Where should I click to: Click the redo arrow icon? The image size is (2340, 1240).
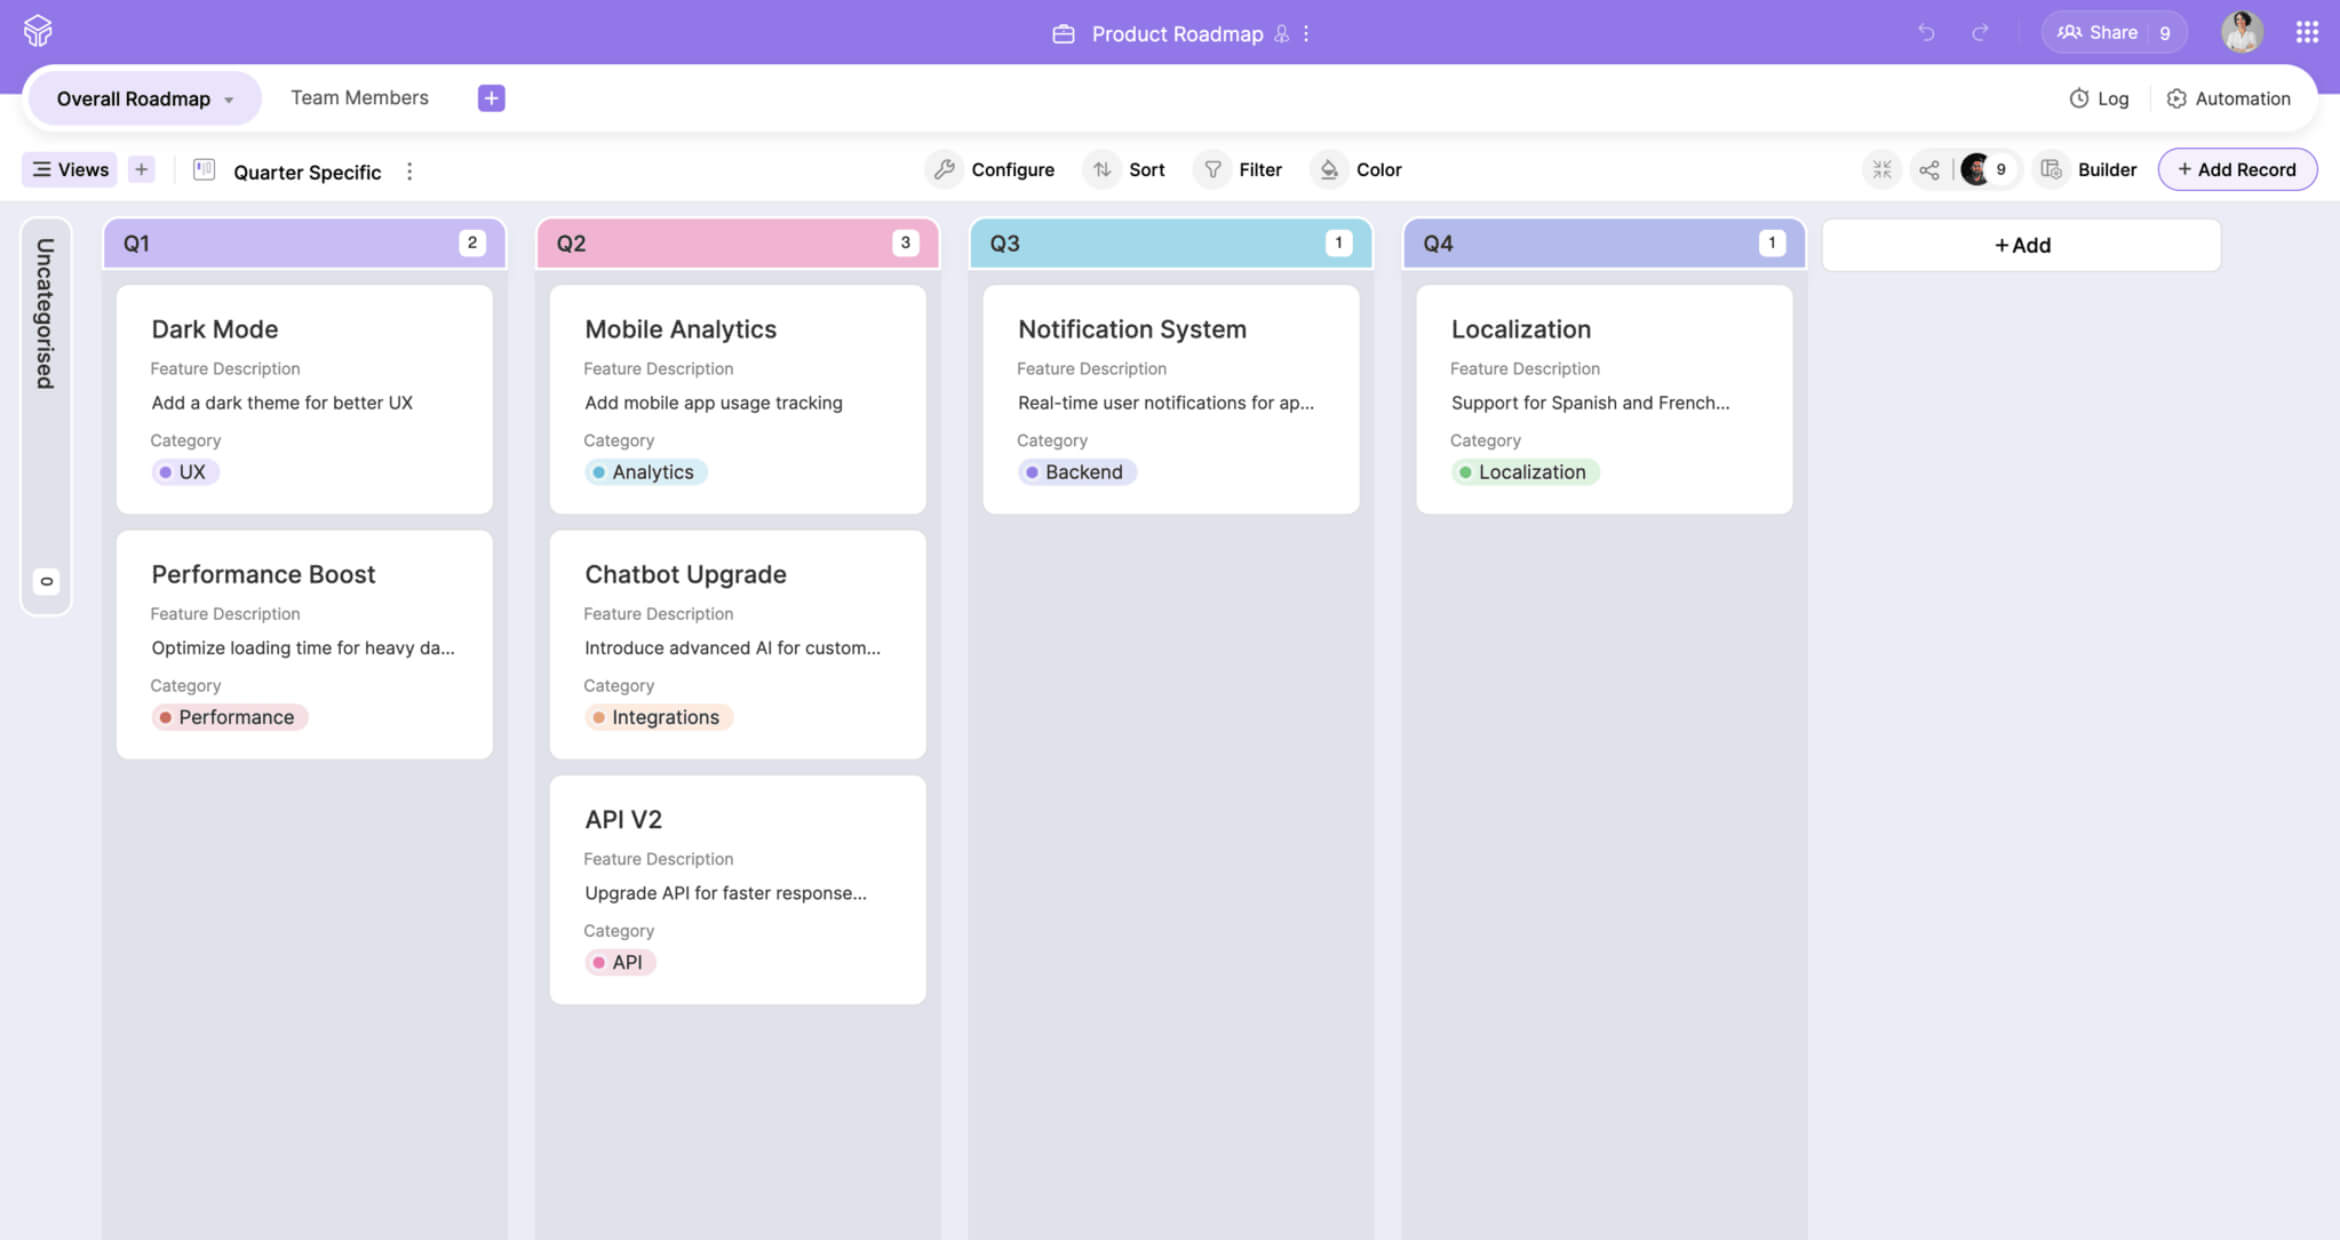coord(1980,33)
